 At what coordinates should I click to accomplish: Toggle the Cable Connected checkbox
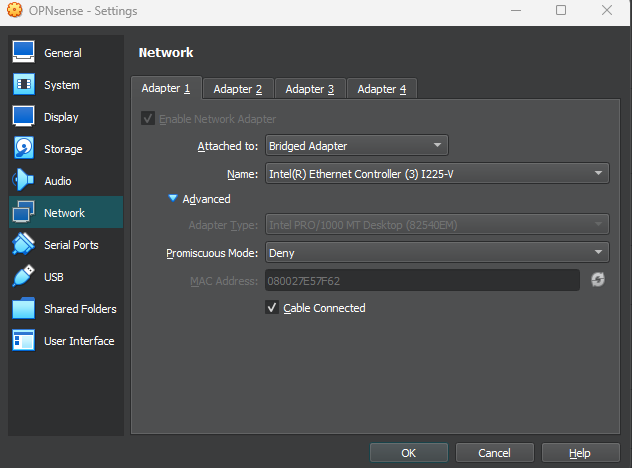[x=272, y=308]
